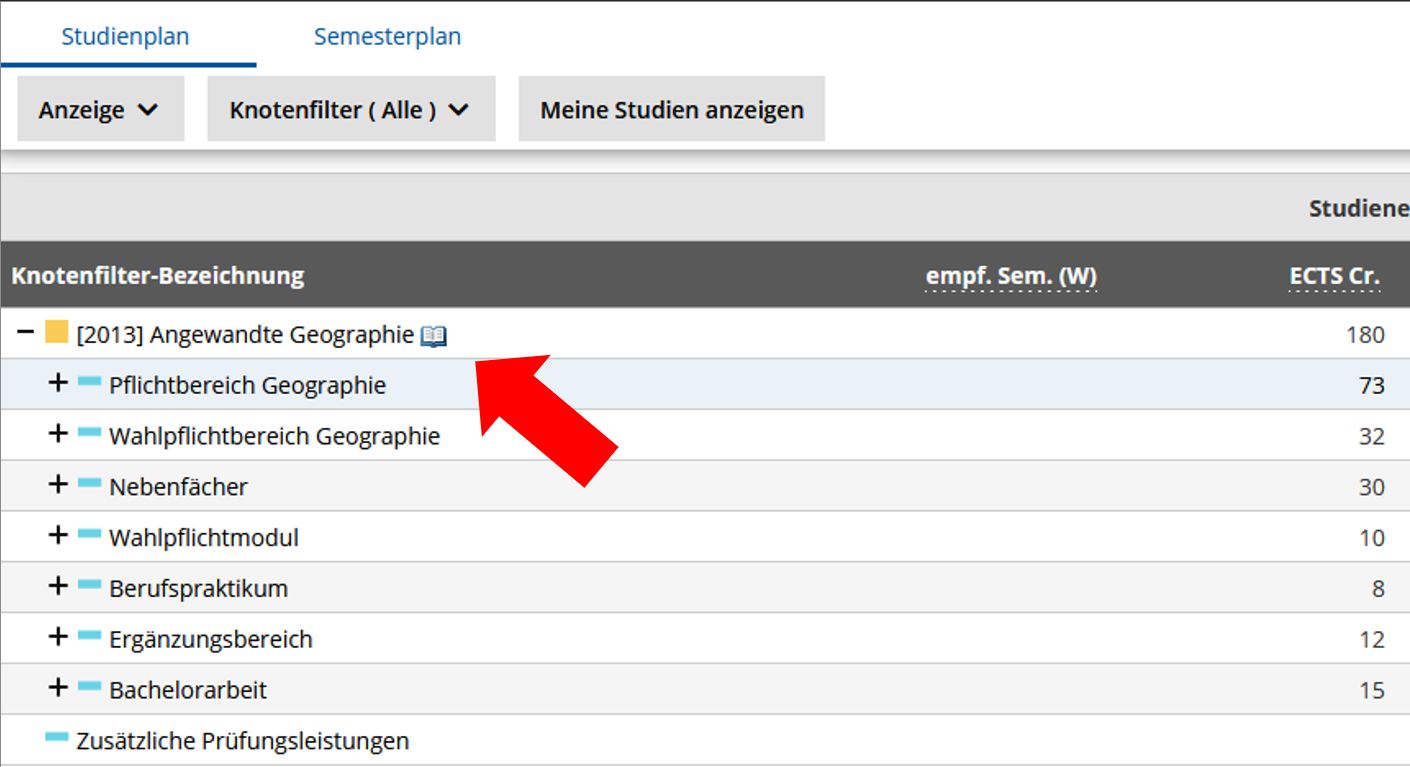The image size is (1410, 767).
Task: Expand the Pflichtbereich Geographie node
Action: tap(58, 382)
